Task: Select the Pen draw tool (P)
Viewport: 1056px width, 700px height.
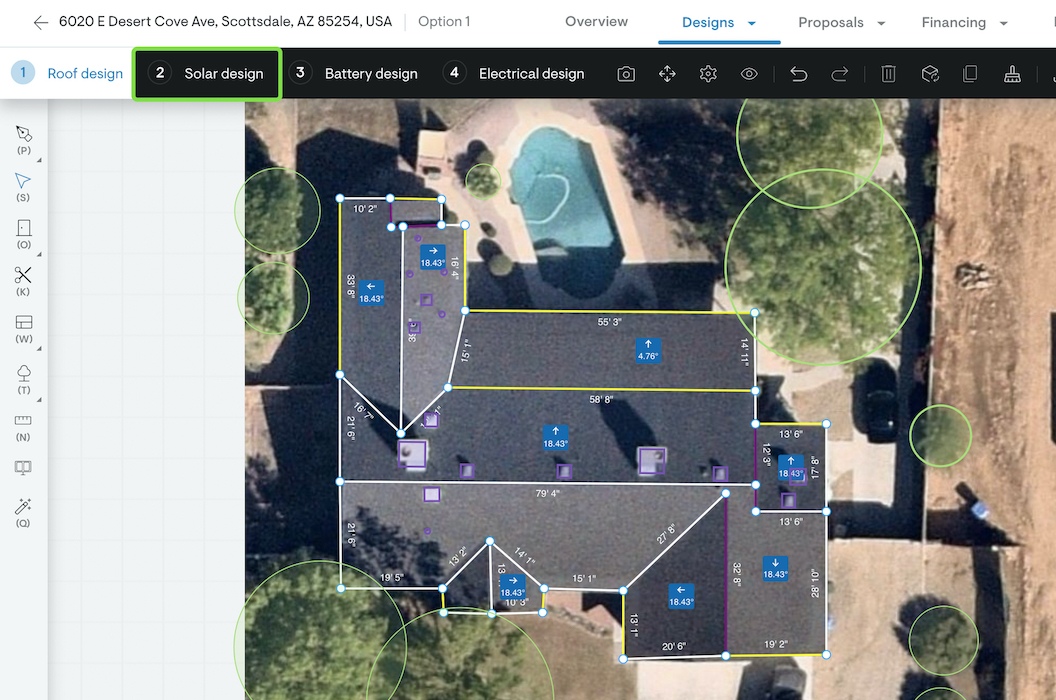Action: [23, 134]
